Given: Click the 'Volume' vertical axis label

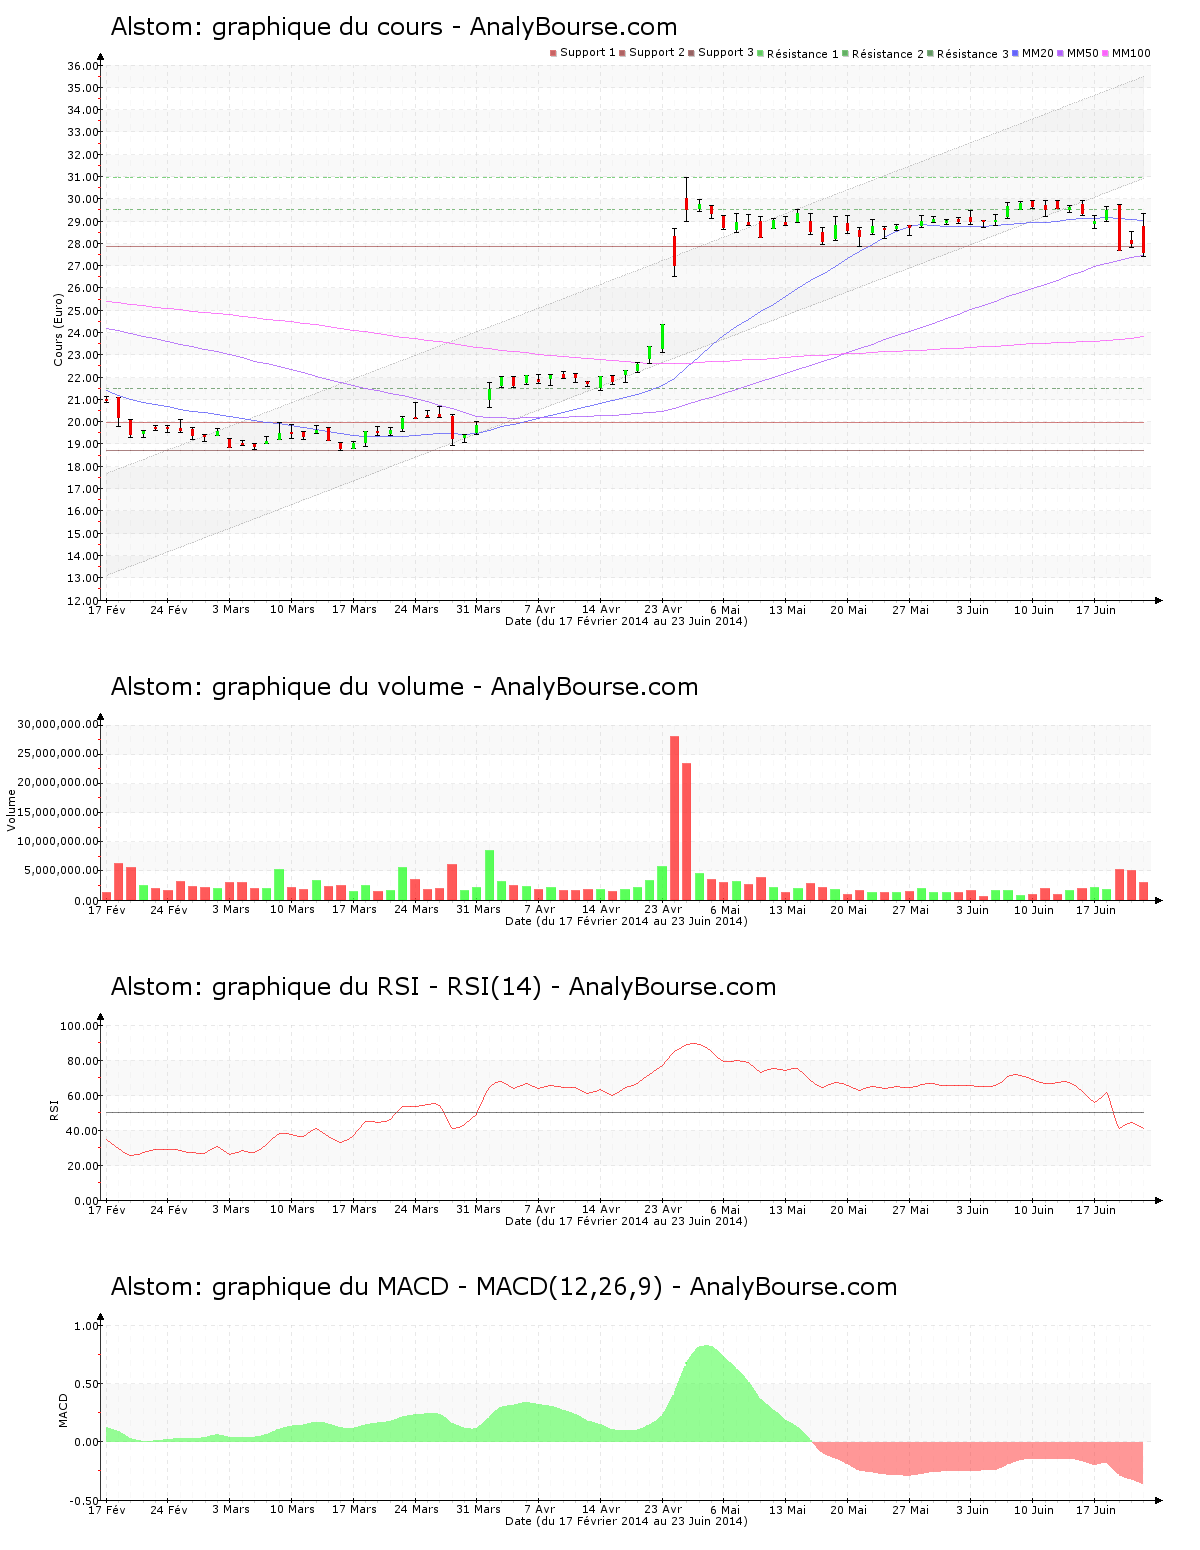Looking at the screenshot, I should (12, 811).
